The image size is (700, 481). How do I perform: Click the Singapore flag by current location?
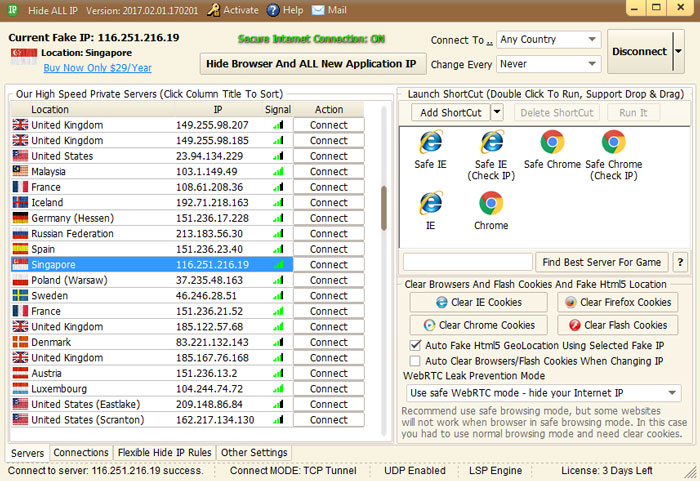[24, 57]
